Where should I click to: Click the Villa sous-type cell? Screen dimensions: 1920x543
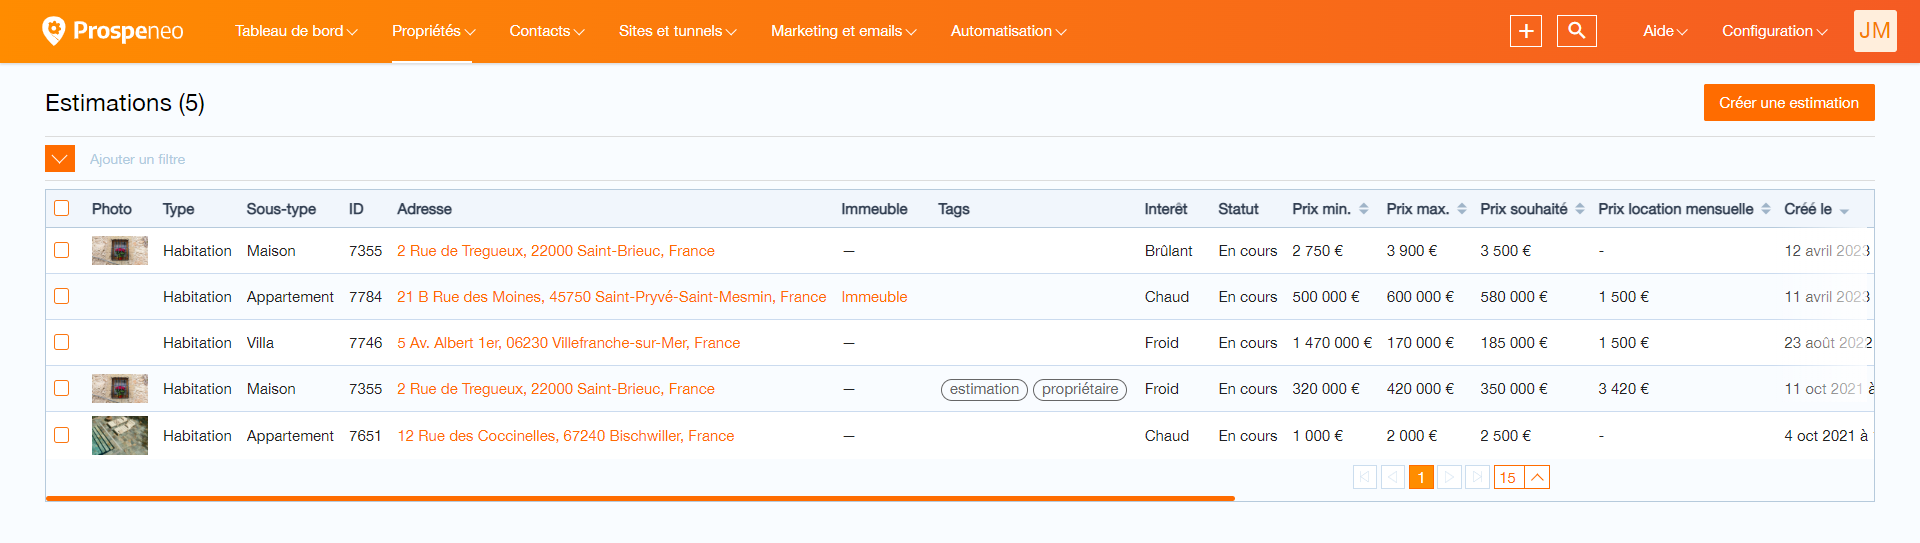(x=260, y=343)
